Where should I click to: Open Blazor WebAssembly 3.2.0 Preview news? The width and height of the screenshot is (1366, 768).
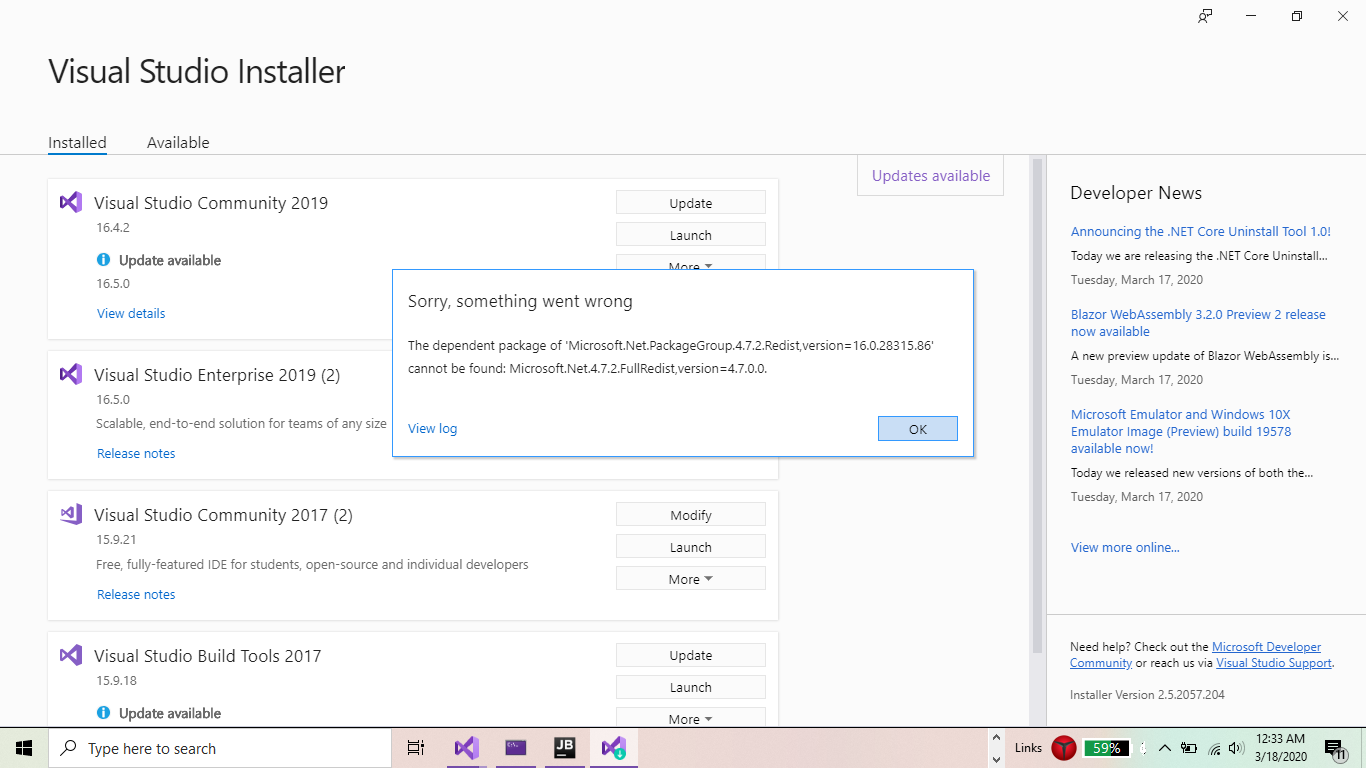(1198, 323)
